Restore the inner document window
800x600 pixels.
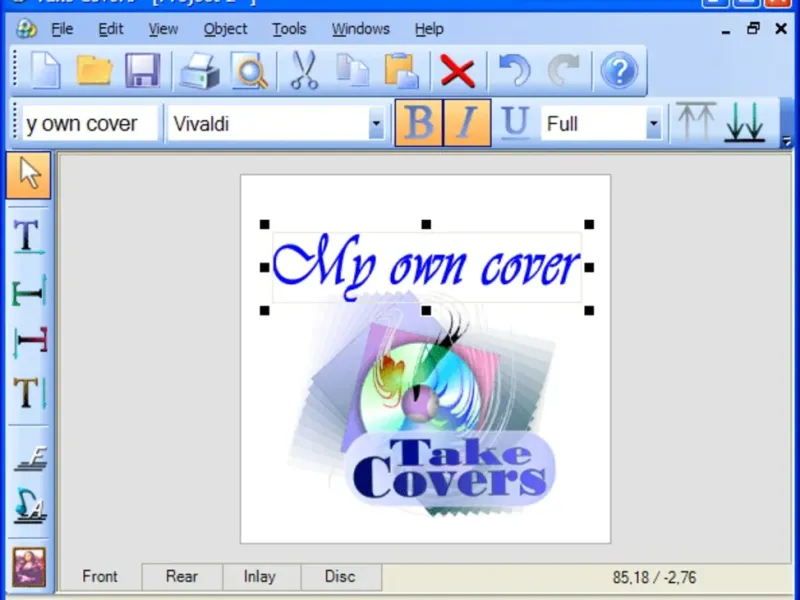point(753,29)
